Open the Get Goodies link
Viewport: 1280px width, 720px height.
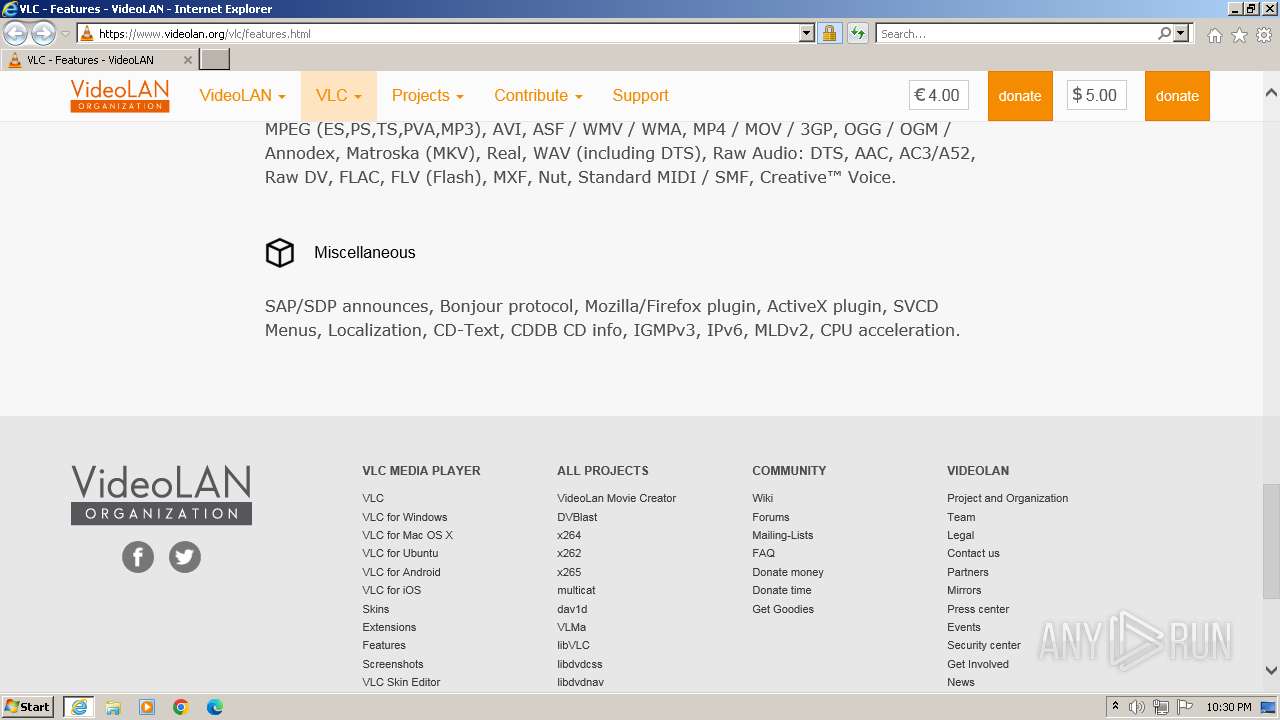[x=783, y=609]
